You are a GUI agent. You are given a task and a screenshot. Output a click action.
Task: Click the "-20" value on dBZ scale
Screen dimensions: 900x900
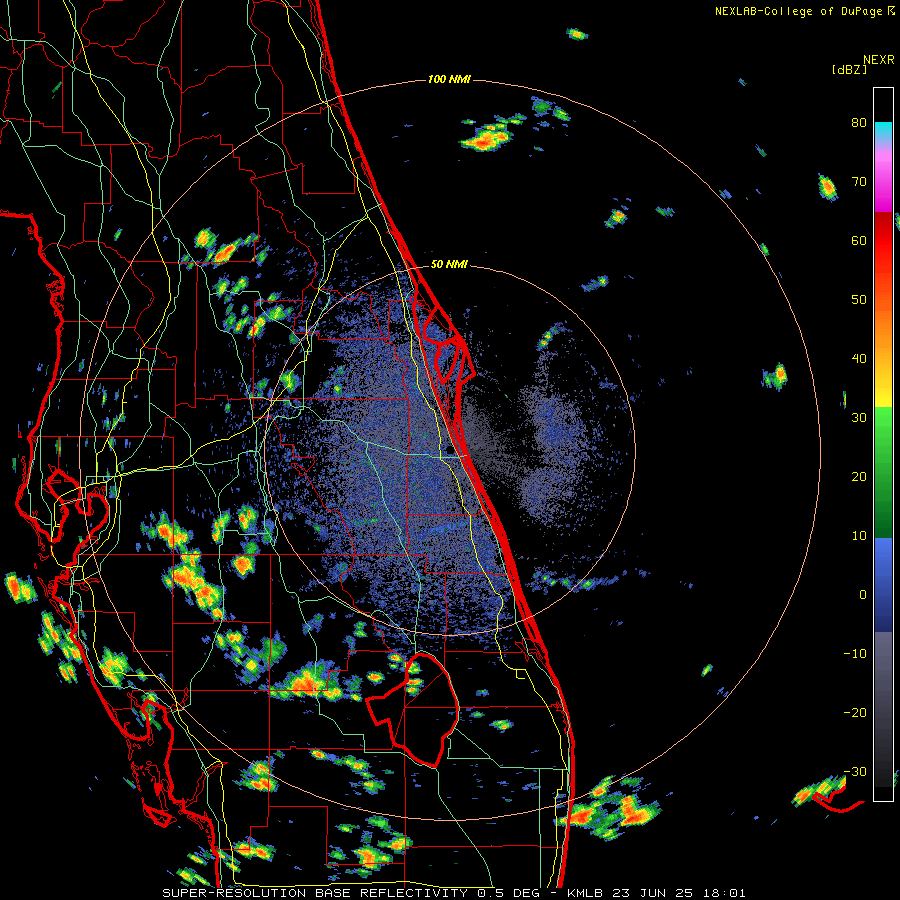[855, 712]
